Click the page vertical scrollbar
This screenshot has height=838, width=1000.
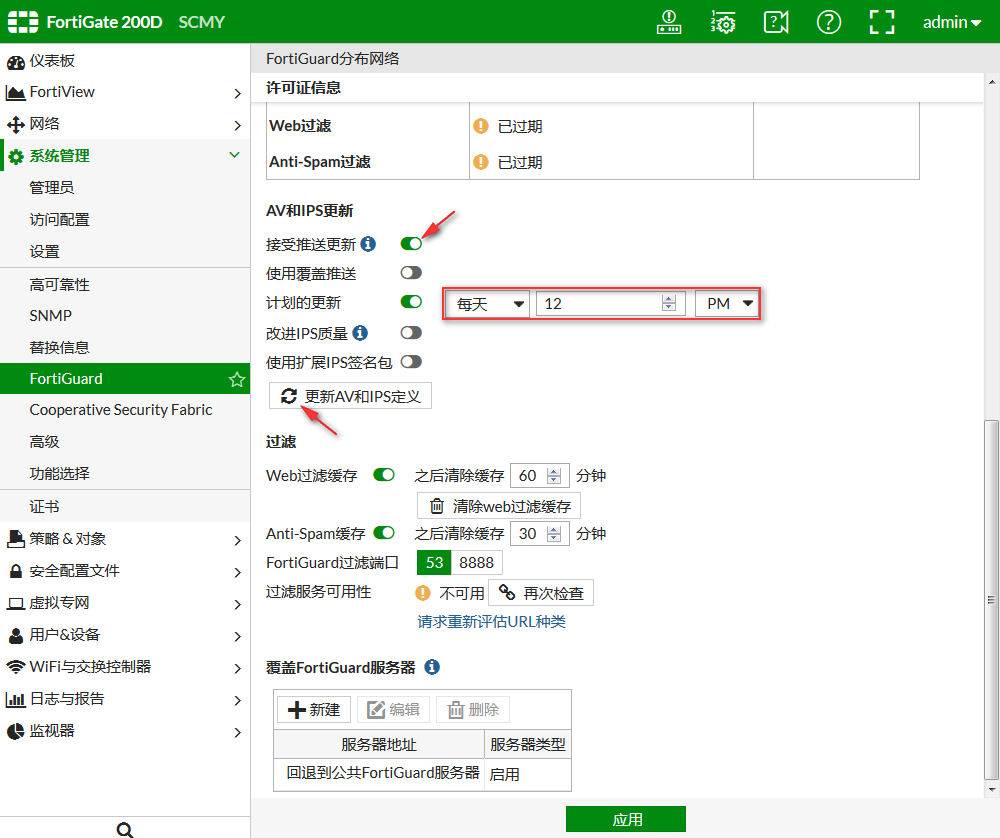tap(991, 599)
